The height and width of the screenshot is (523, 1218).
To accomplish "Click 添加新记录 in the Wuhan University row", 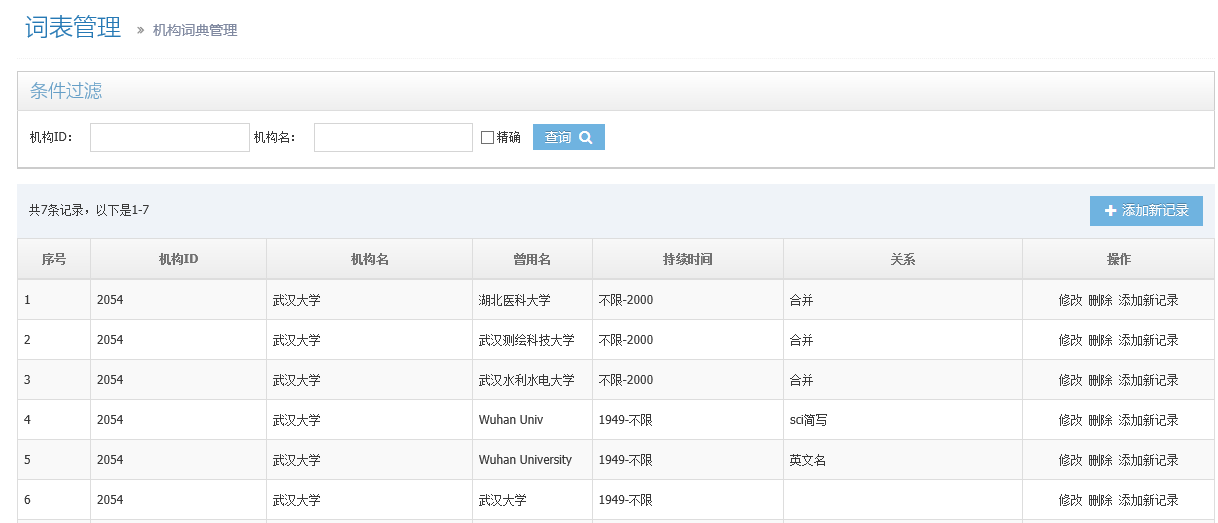I will tap(1148, 460).
